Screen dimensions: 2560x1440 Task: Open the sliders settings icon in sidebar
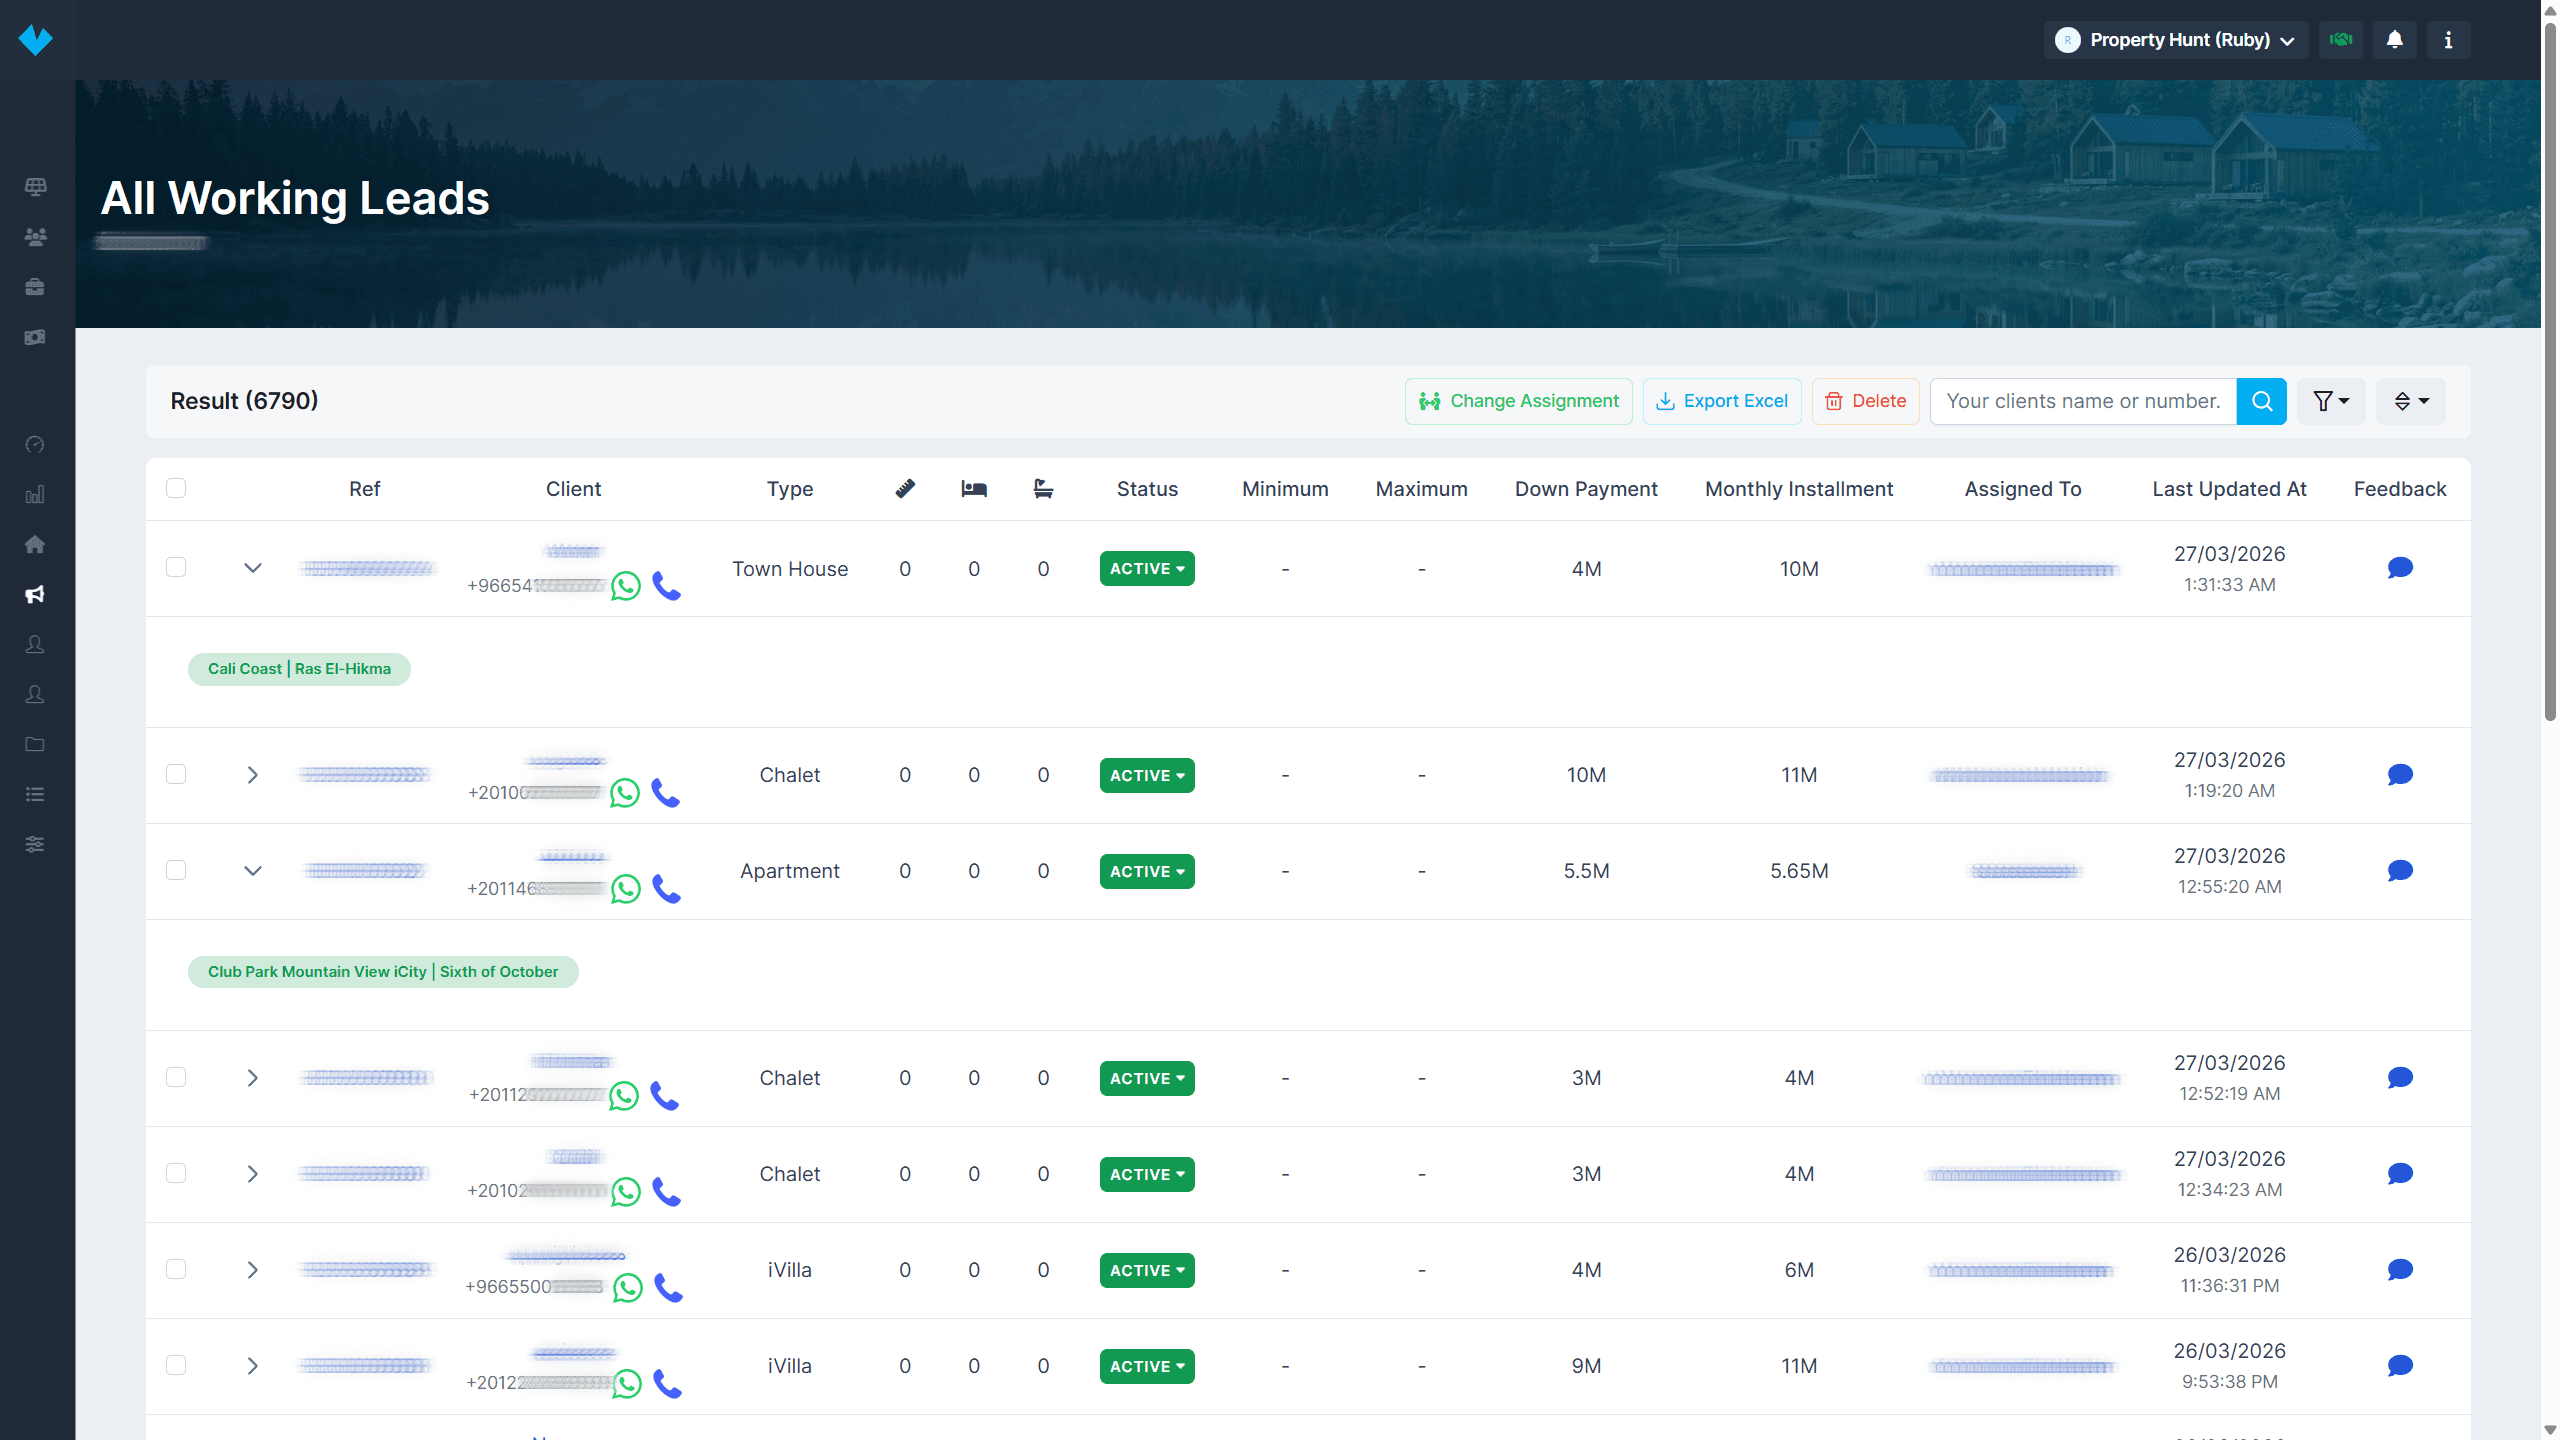35,844
